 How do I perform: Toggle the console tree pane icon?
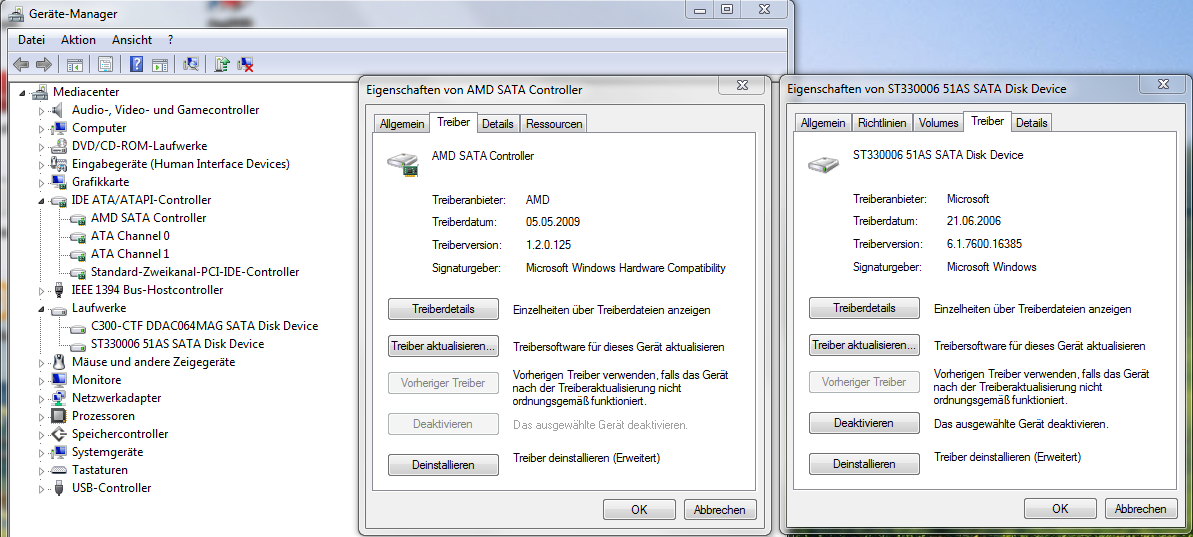[x=75, y=65]
